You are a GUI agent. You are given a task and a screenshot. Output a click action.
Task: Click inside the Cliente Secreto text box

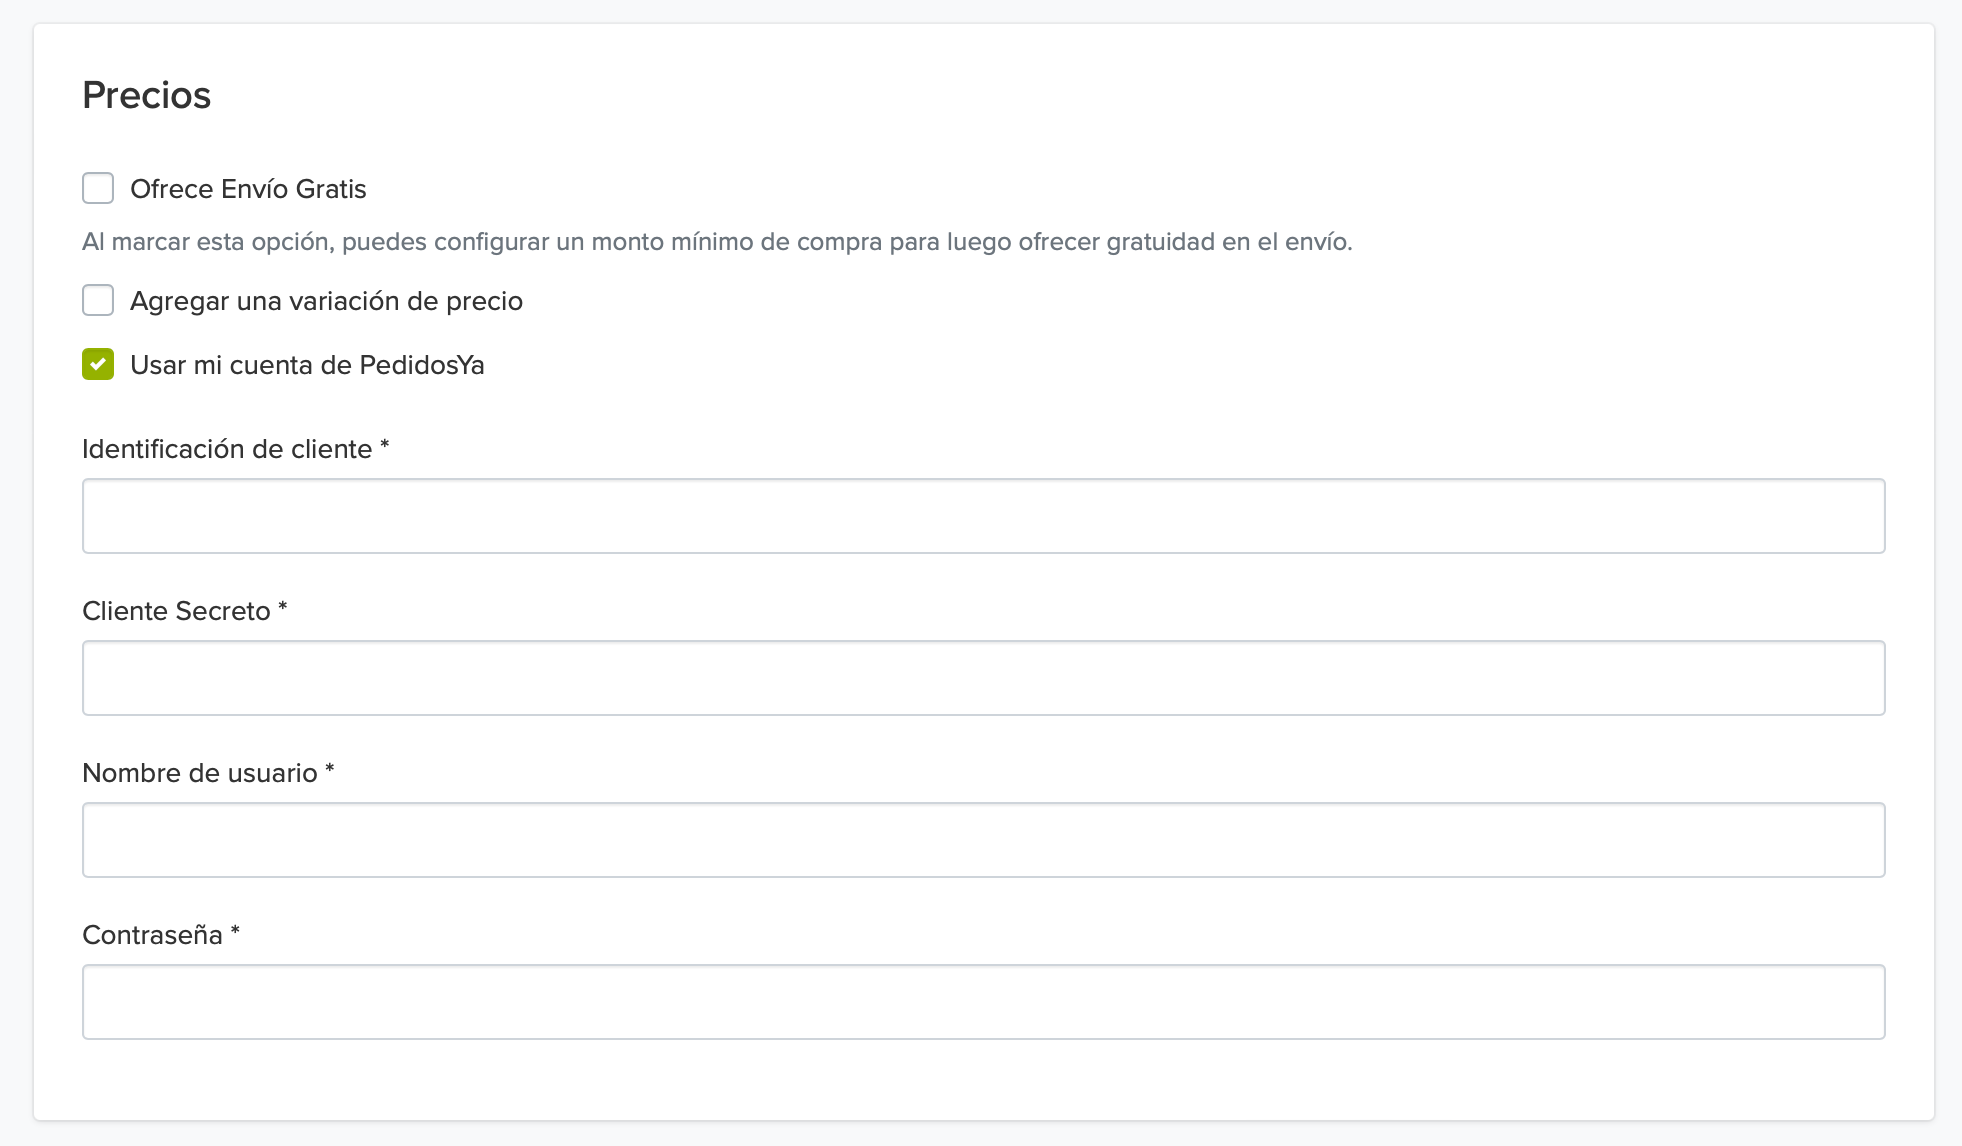(983, 678)
